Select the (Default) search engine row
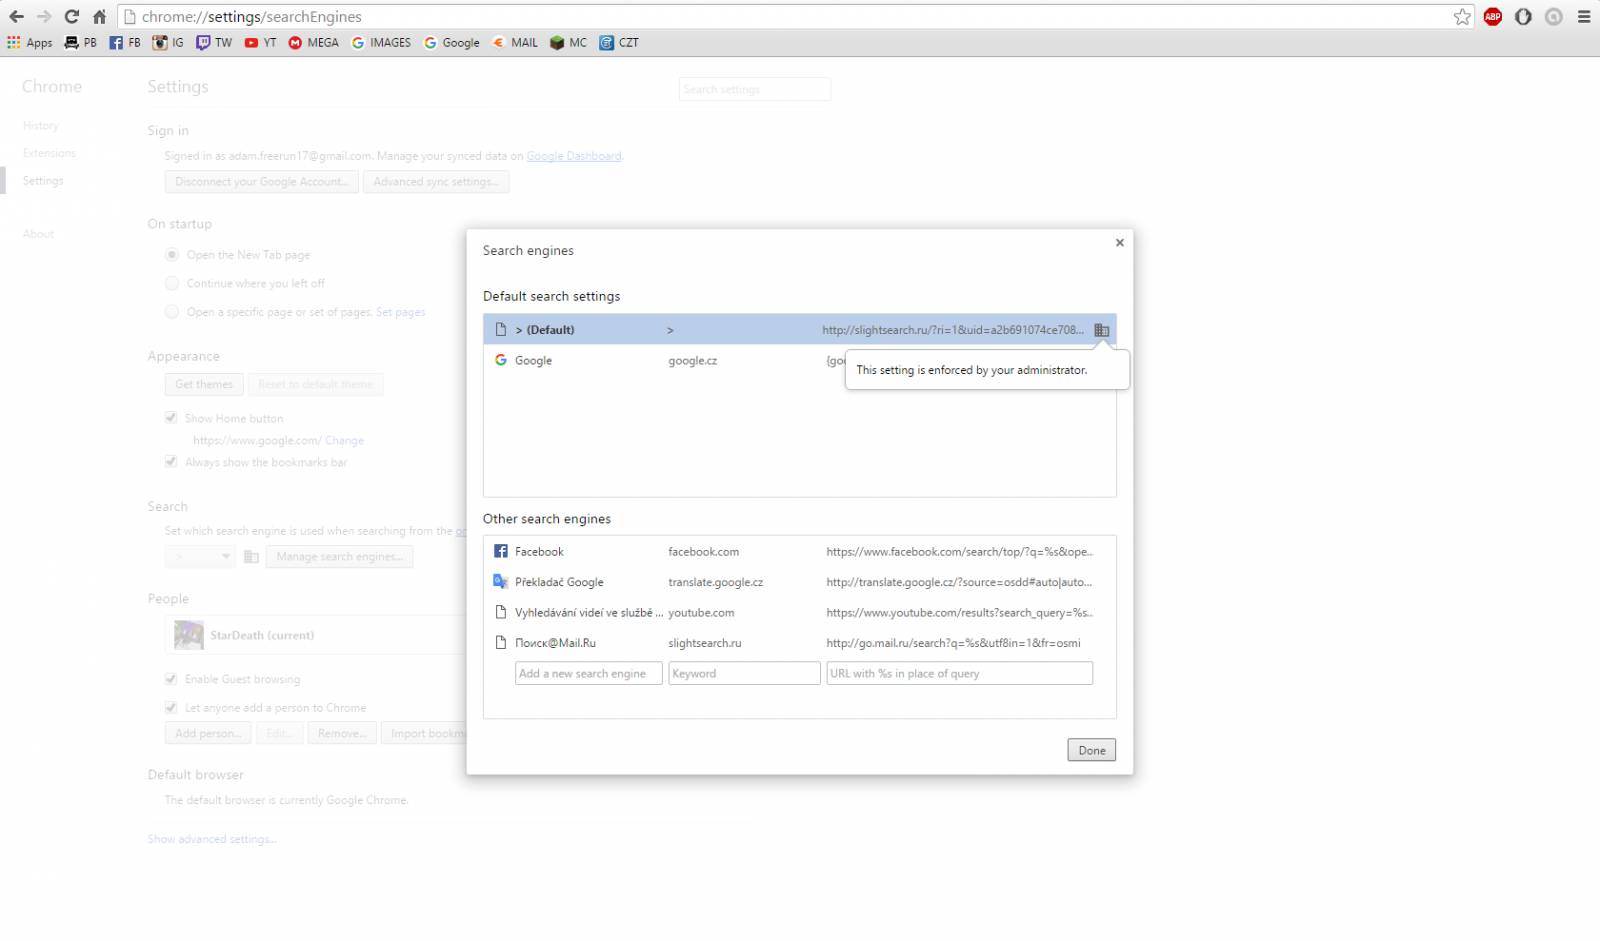Image resolution: width=1600 pixels, height=941 pixels. (x=799, y=329)
